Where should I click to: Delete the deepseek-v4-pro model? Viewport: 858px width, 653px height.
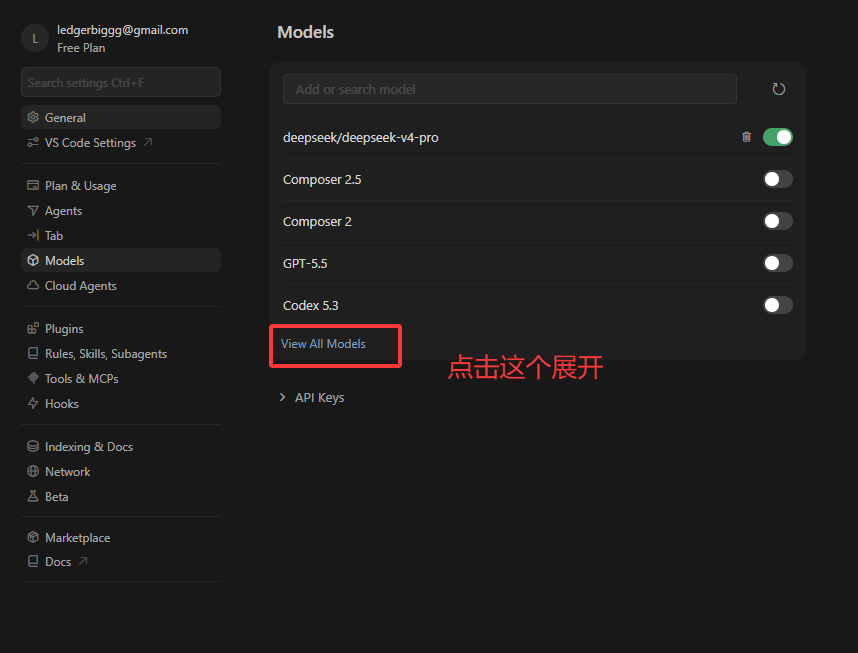(x=746, y=137)
